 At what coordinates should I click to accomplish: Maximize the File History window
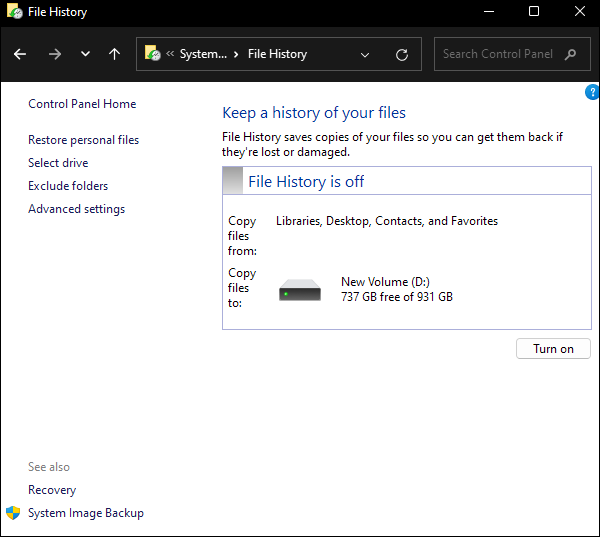click(534, 11)
